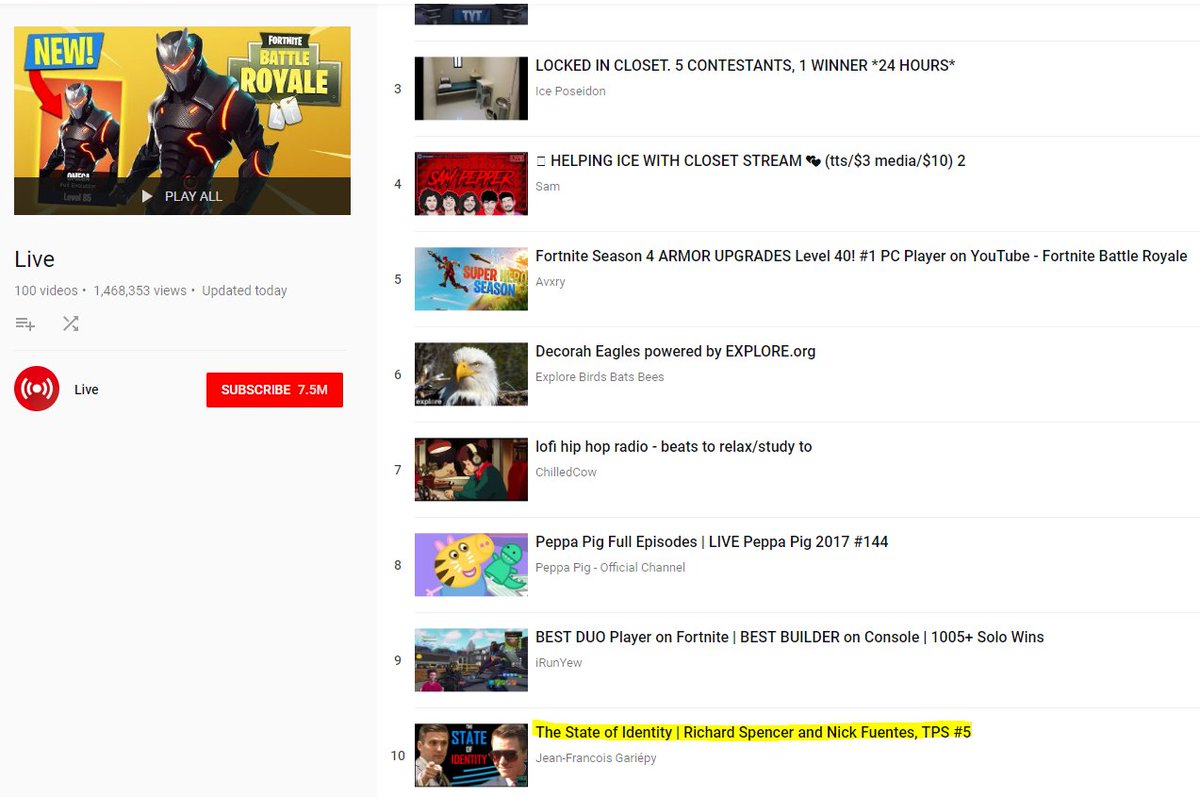This screenshot has width=1200, height=797.
Task: Click the Updated today text
Action: 244,291
